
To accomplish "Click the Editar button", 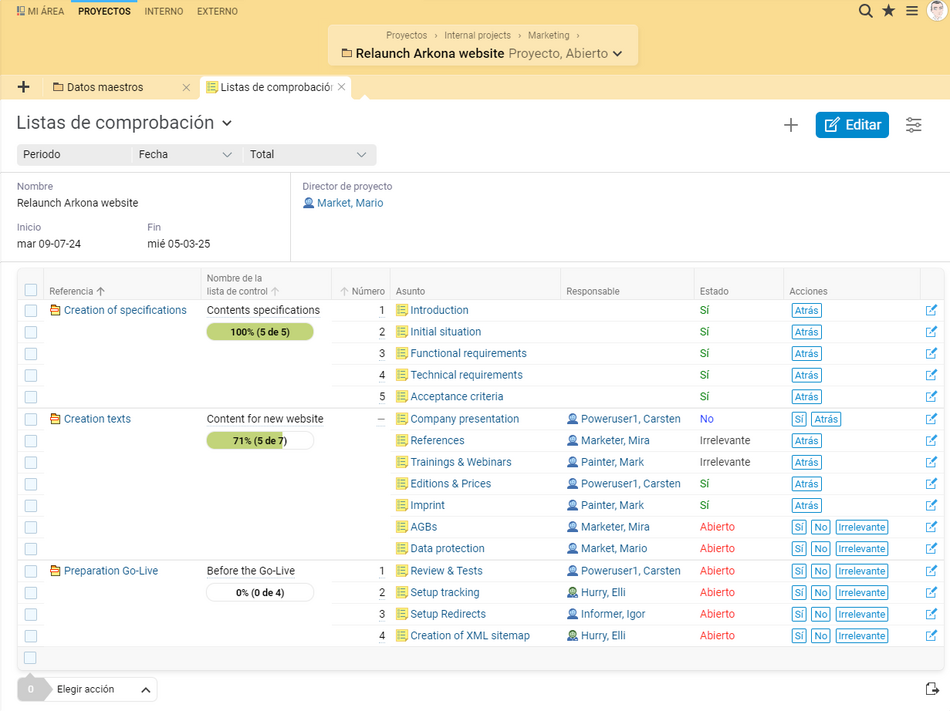I will coord(852,125).
